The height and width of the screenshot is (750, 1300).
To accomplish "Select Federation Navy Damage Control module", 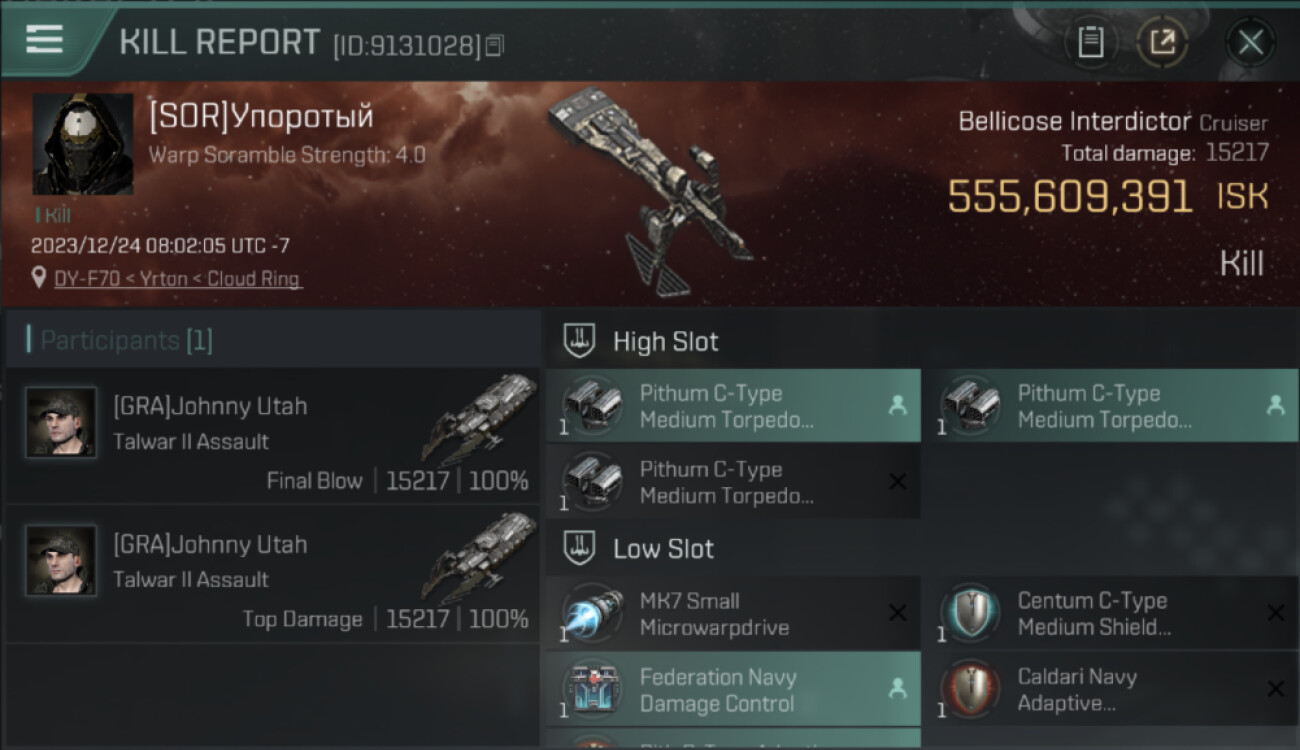I will click(733, 690).
